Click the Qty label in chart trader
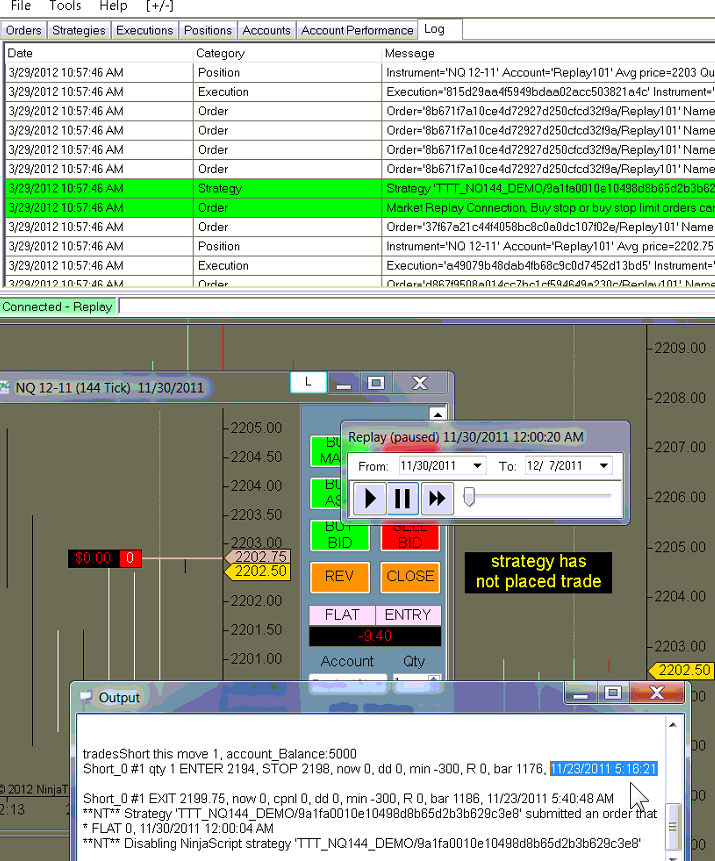715x861 pixels. point(414,661)
